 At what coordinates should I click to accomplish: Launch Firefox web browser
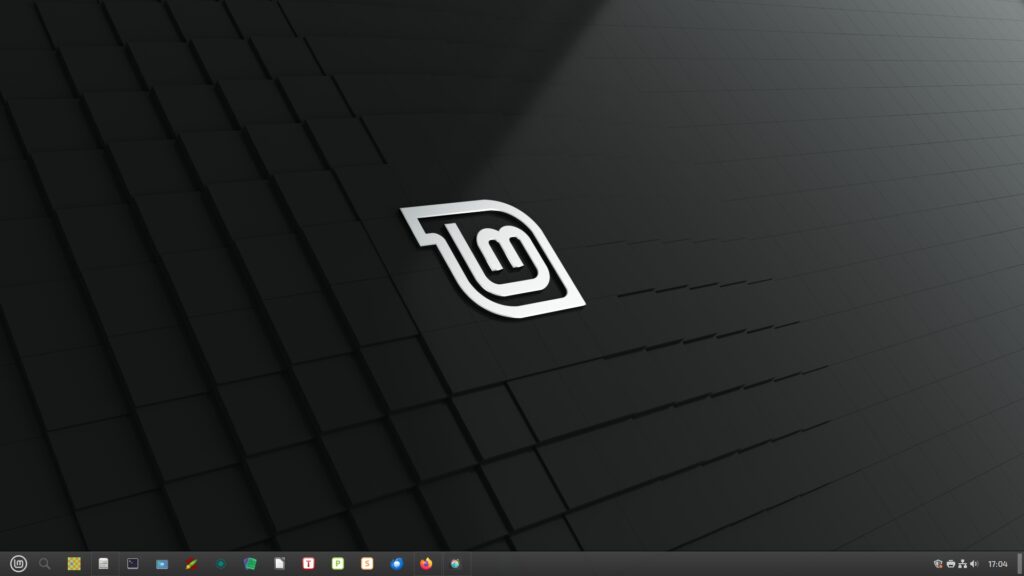click(x=426, y=564)
